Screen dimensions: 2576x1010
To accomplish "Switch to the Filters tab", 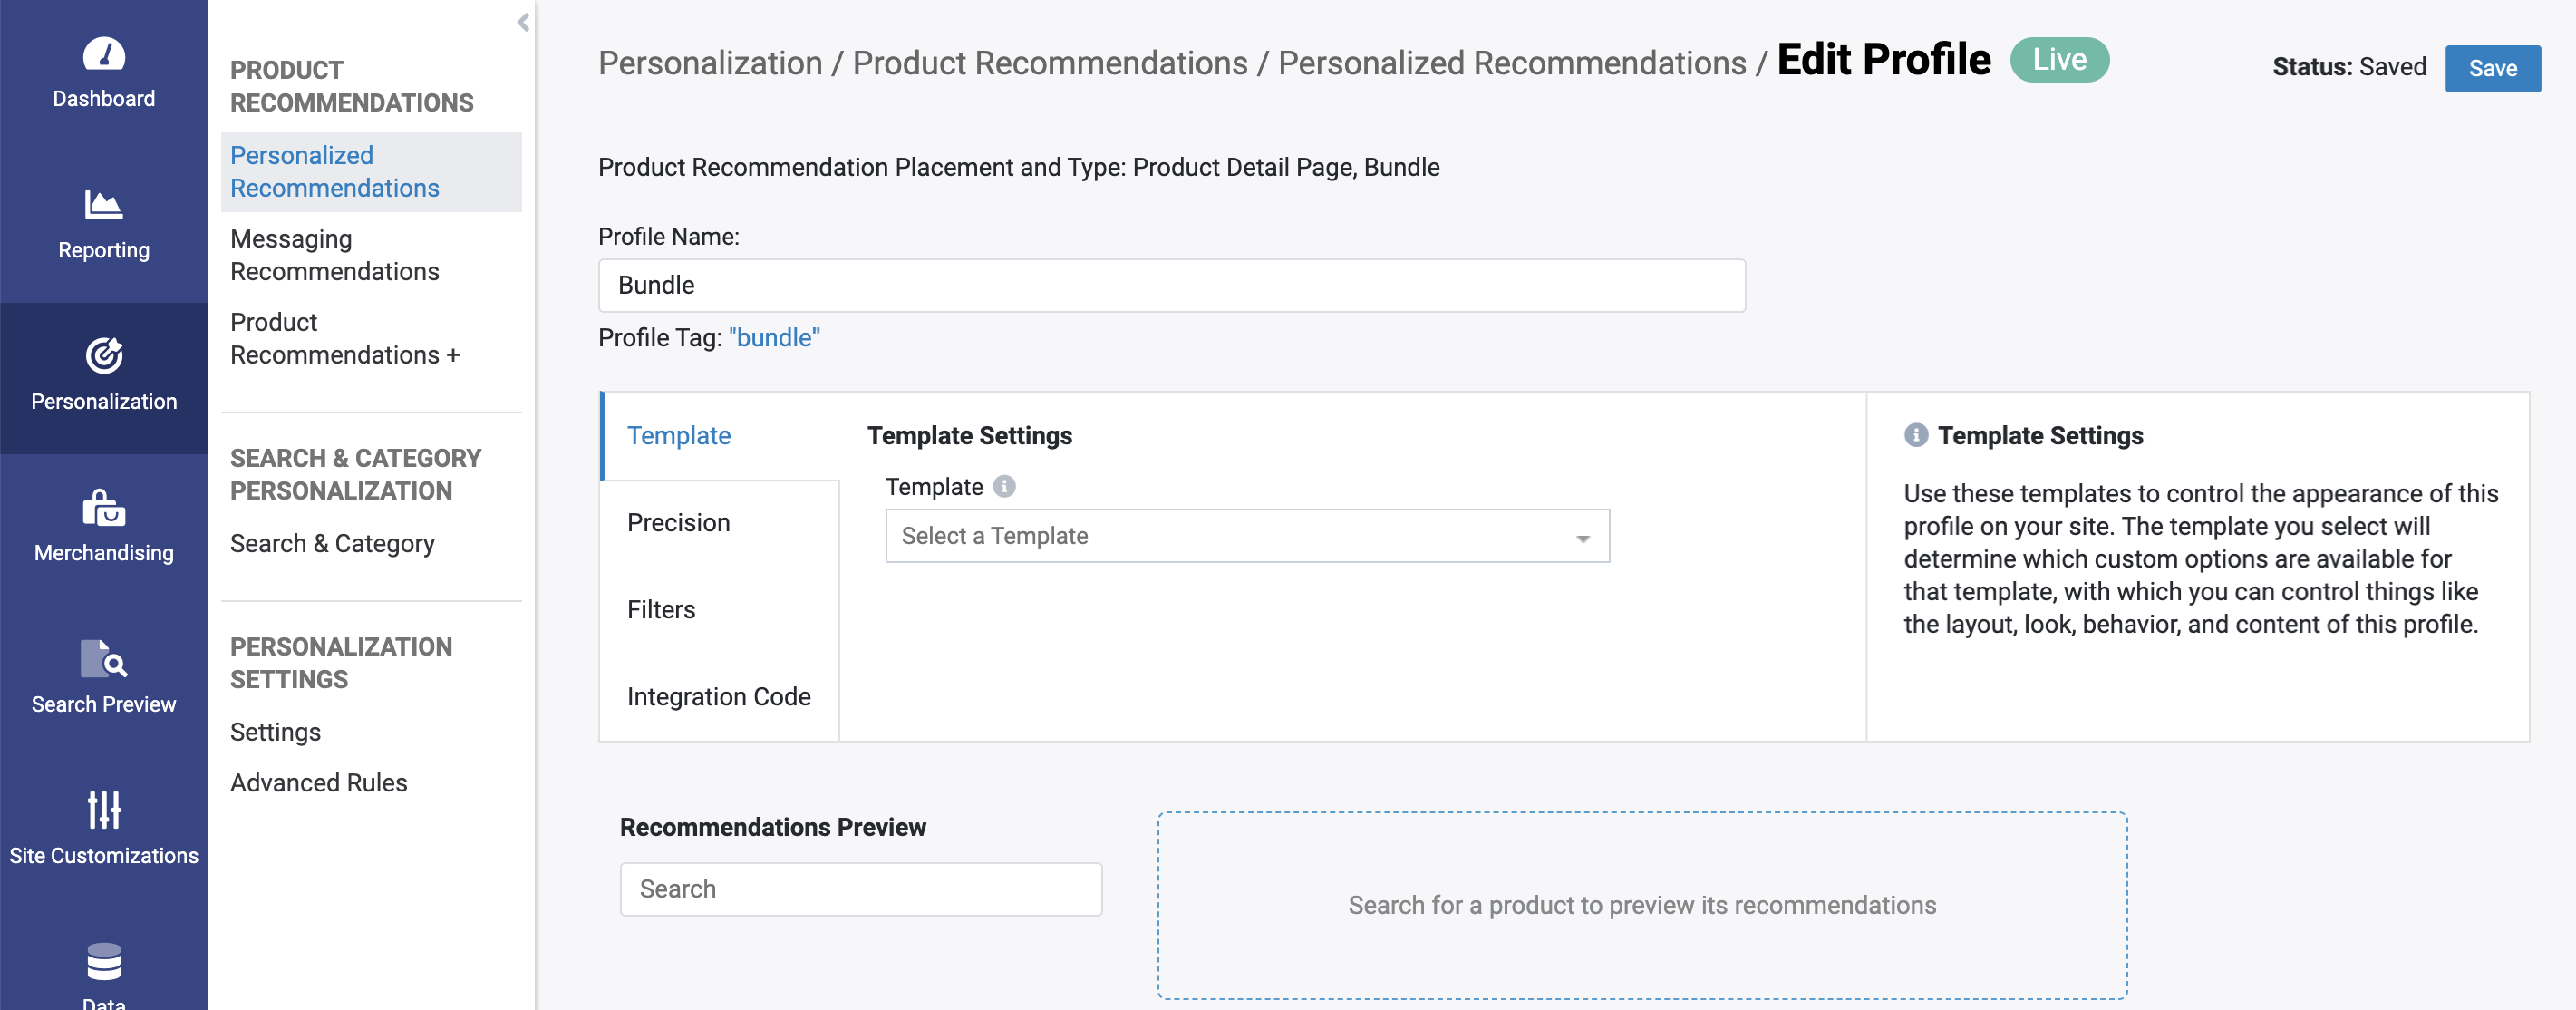I will click(661, 610).
